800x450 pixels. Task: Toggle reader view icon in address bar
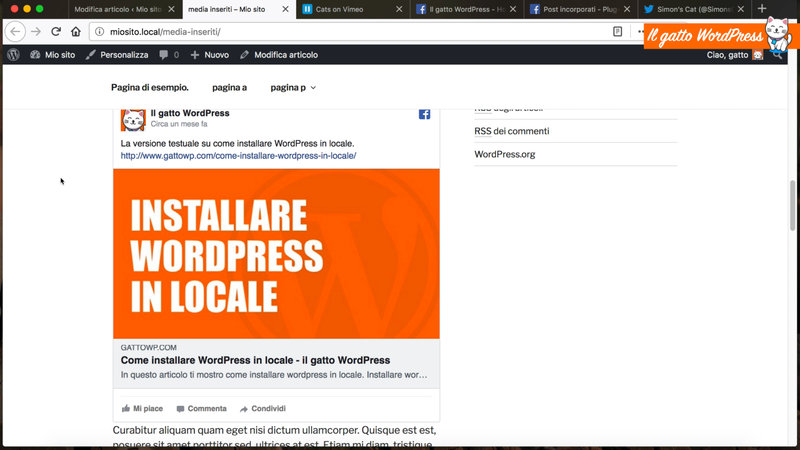[617, 32]
